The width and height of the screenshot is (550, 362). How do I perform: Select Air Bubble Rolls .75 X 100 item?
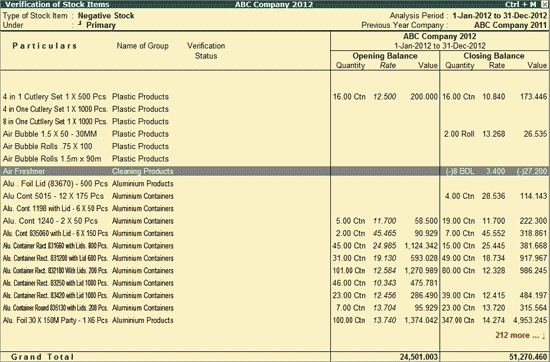tap(47, 146)
